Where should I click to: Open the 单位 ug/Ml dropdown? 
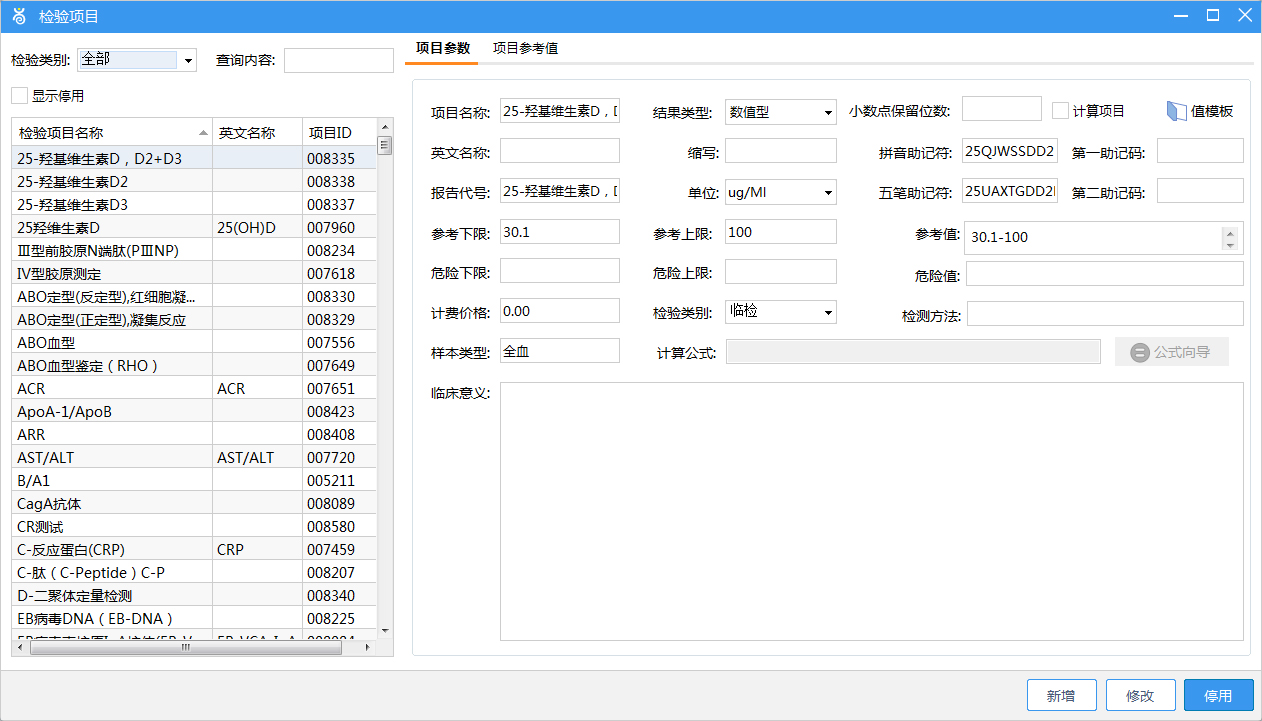click(828, 192)
